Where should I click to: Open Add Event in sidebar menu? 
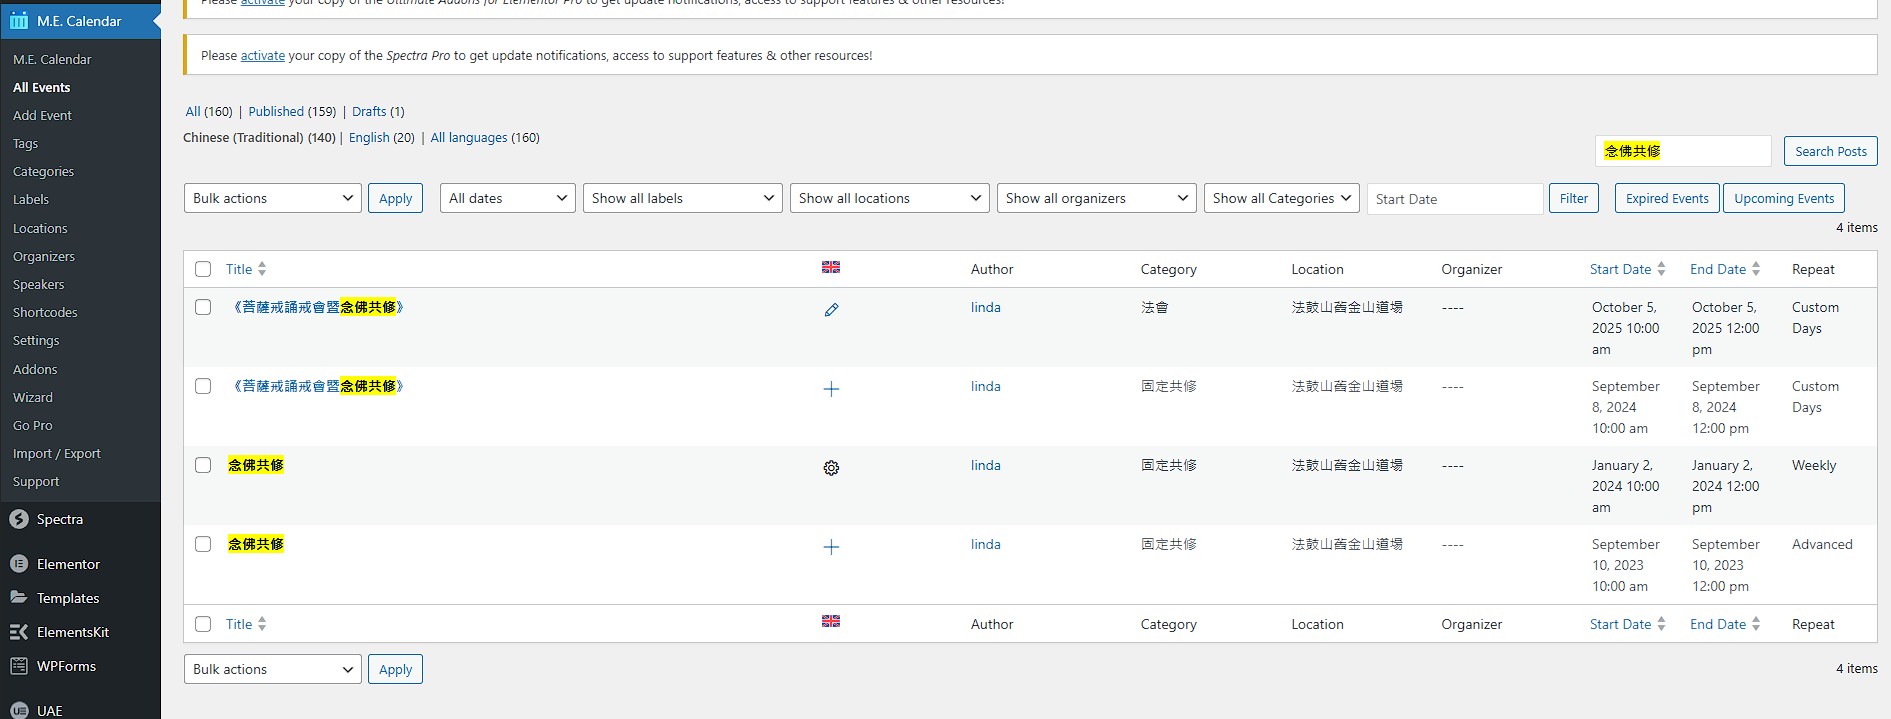42,115
